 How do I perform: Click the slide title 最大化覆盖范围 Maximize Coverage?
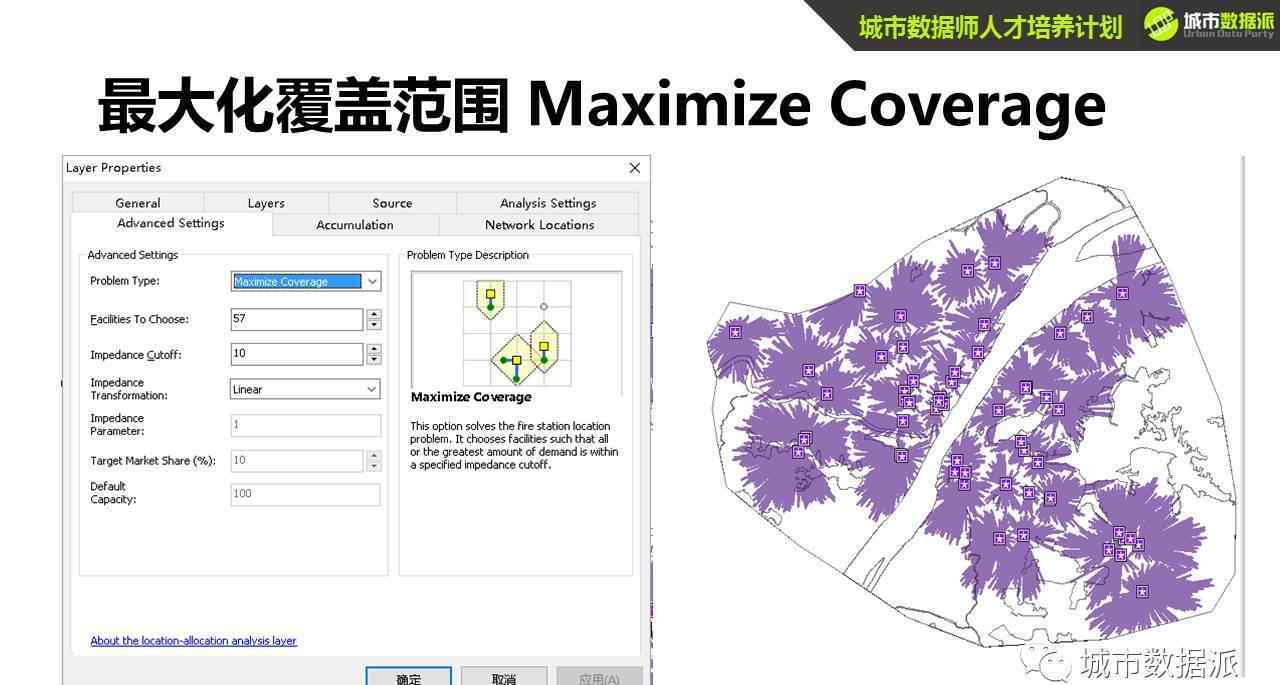pyautogui.click(x=602, y=104)
